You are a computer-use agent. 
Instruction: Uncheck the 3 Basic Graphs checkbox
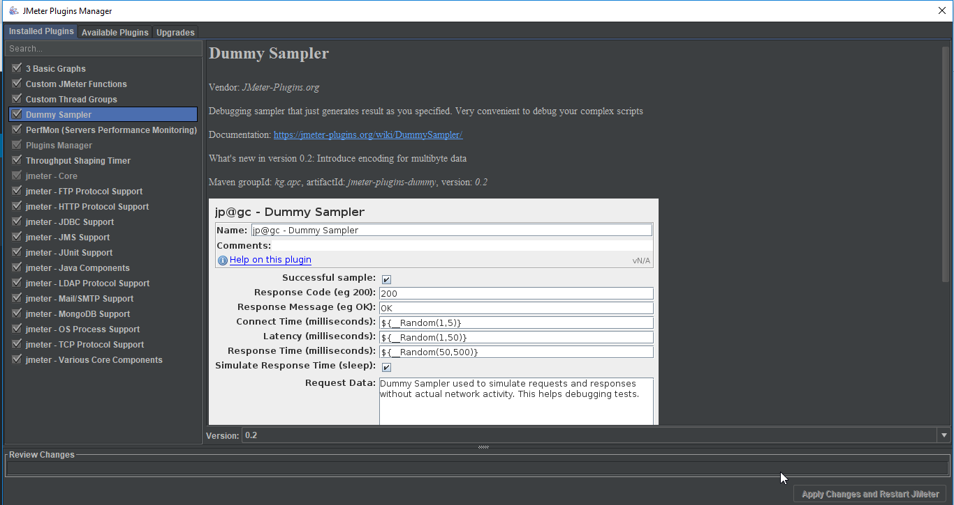click(17, 68)
